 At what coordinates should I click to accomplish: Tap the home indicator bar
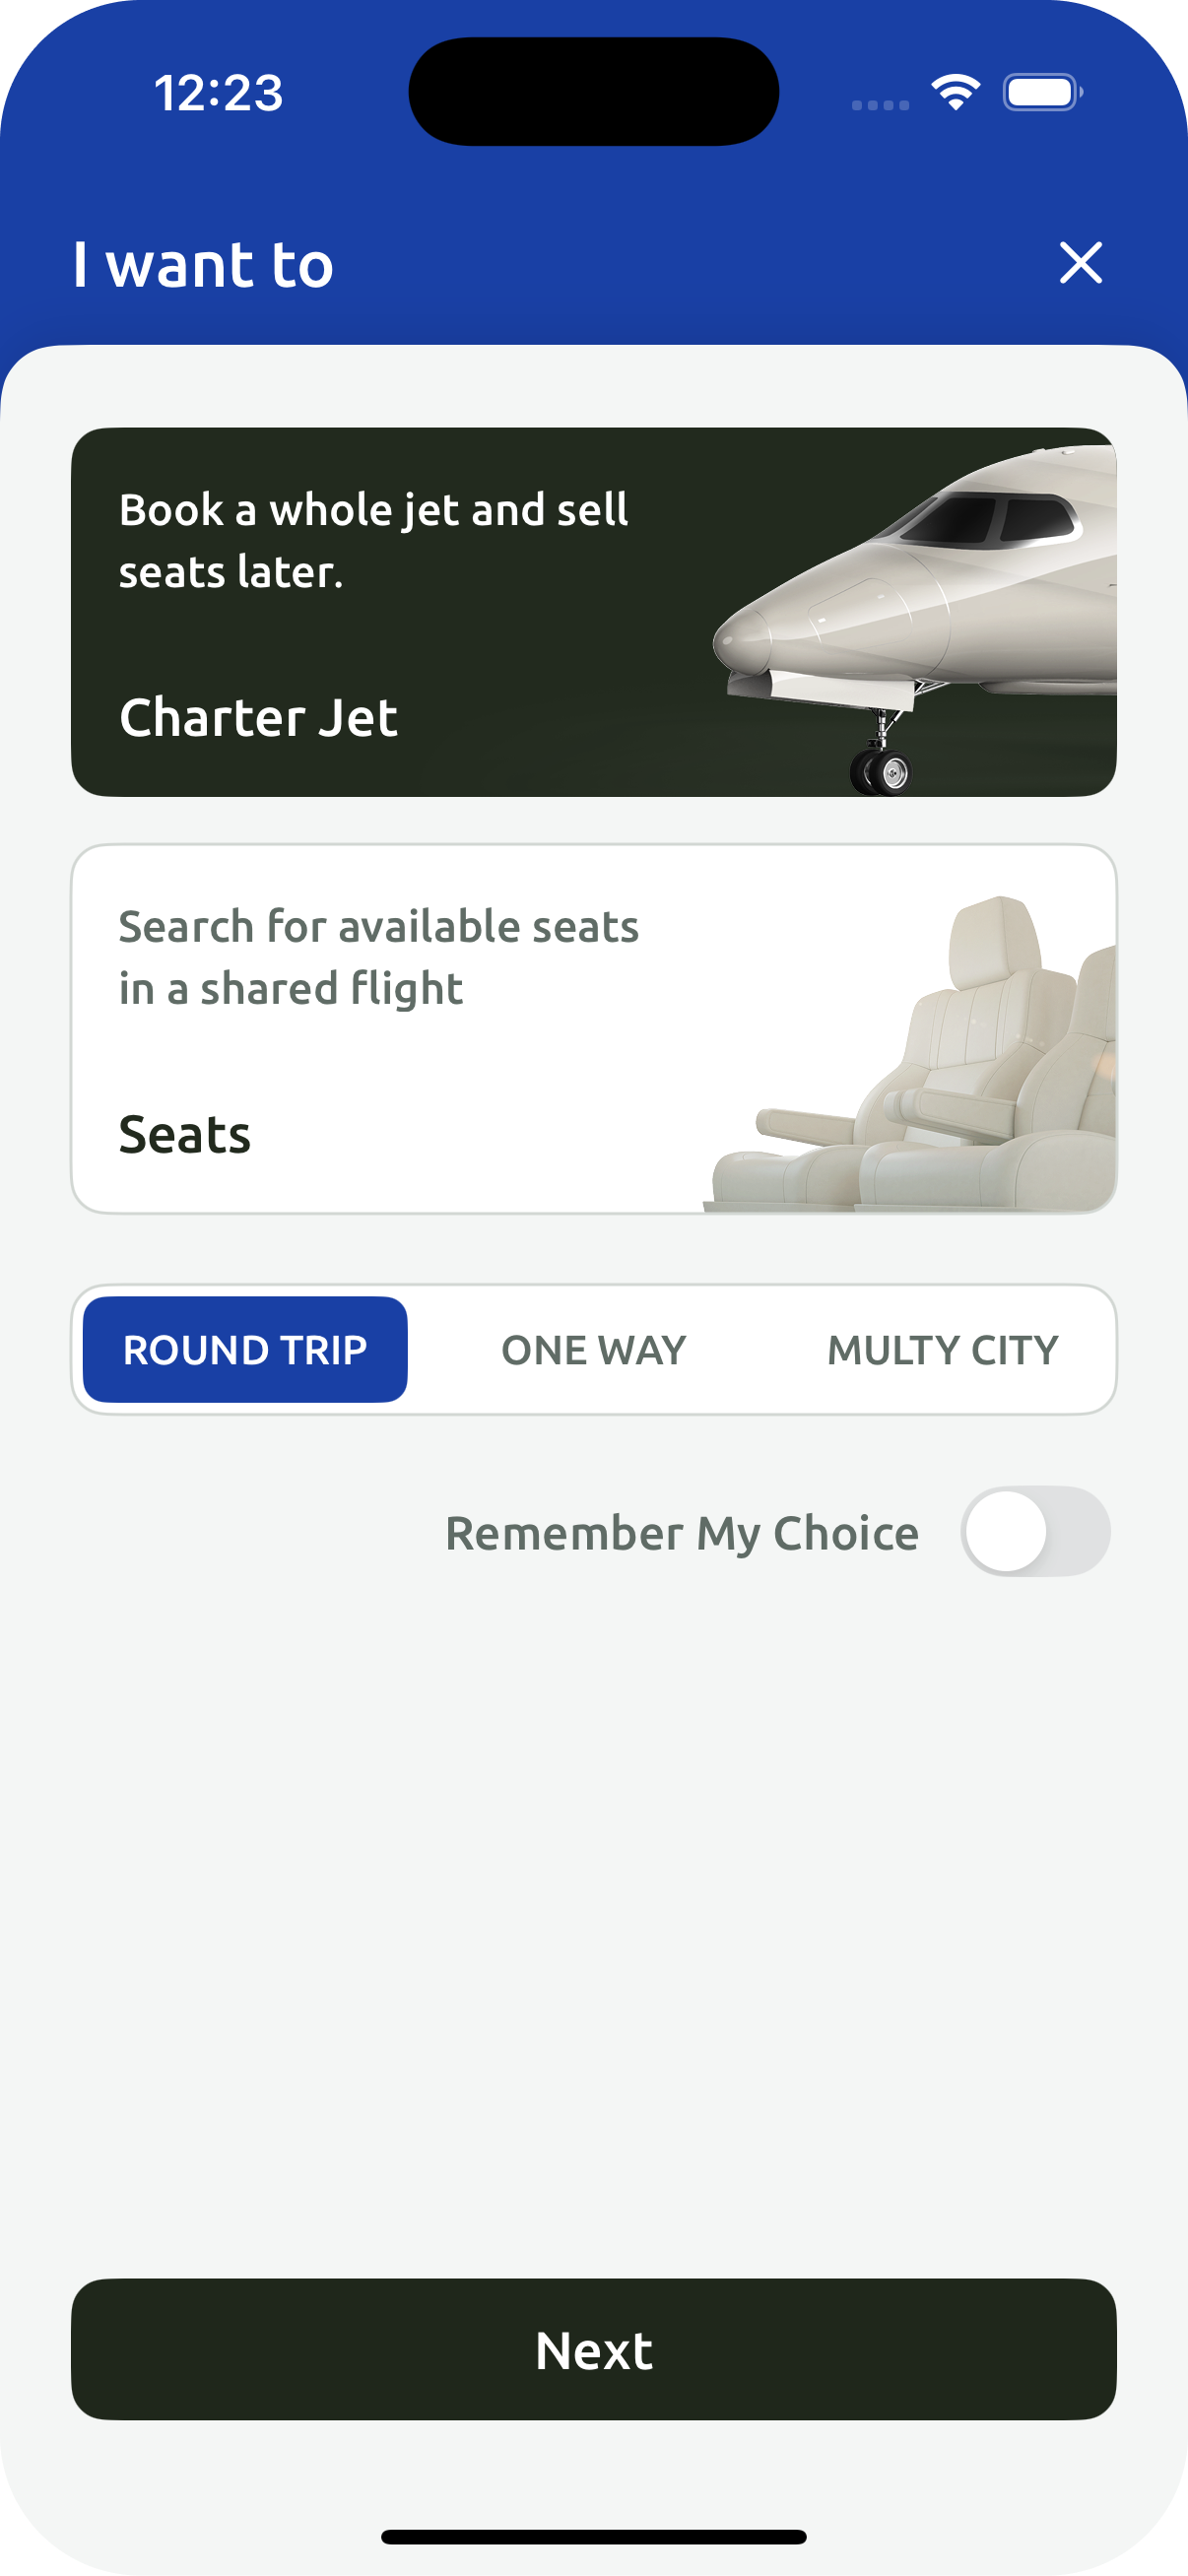pos(594,2536)
